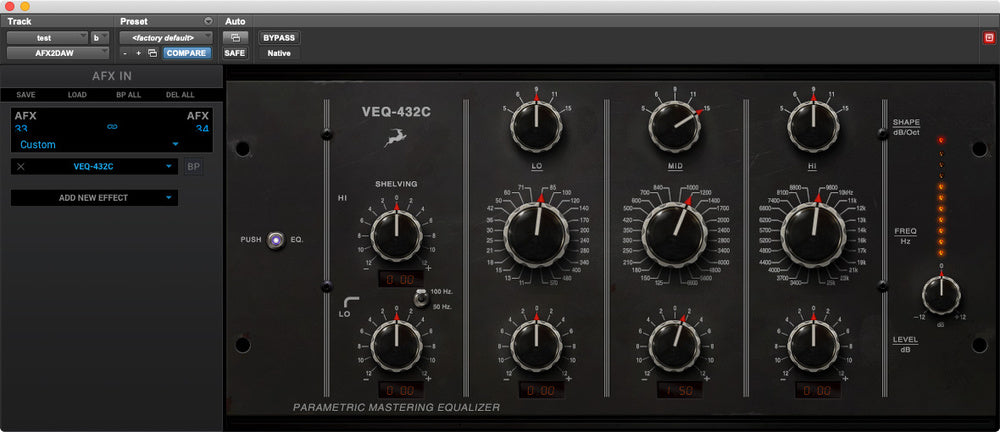Image resolution: width=1000 pixels, height=432 pixels.
Task: Click the LO band frequency knob
Action: point(536,235)
